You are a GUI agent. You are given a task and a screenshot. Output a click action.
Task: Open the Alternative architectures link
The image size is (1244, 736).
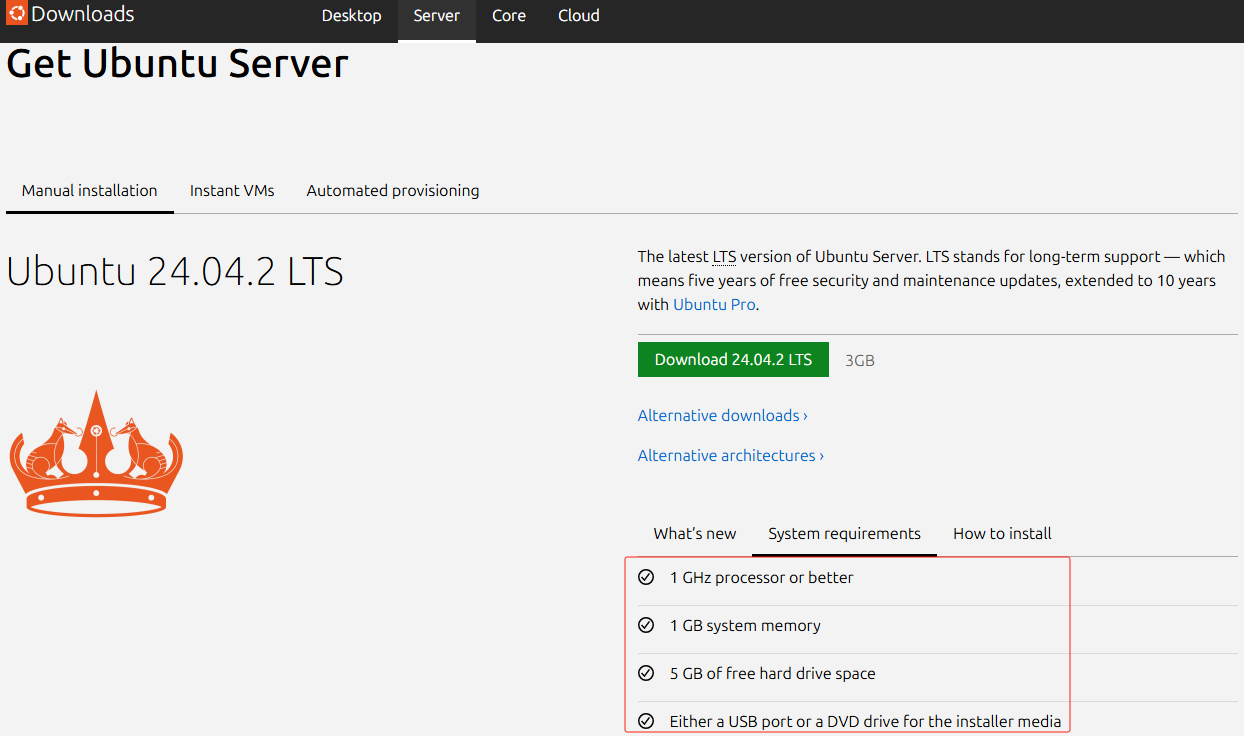tap(731, 455)
